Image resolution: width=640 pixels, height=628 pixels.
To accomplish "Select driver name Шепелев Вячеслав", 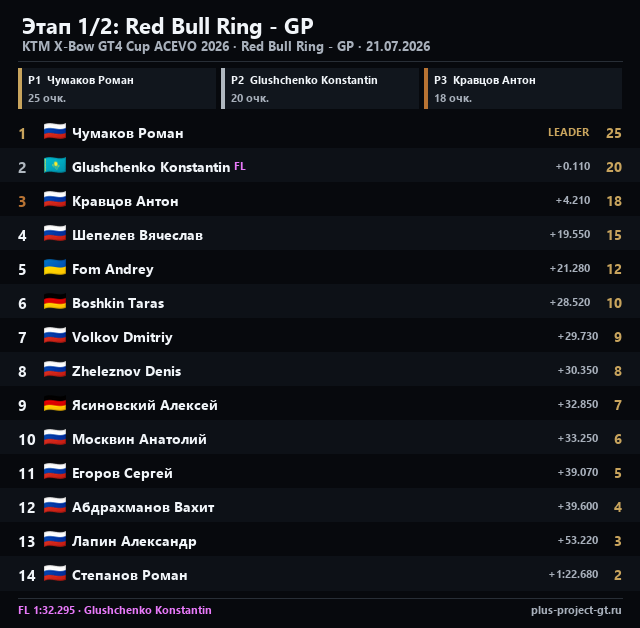I will 137,235.
